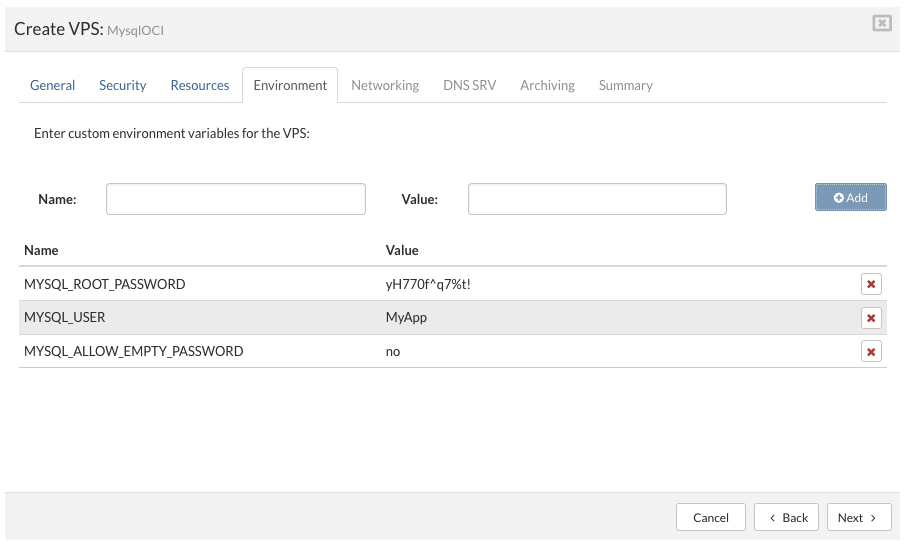Delete the MYSQL_ROOT_PASSWORD variable row
Viewport: 906px width, 546px height.
[x=871, y=284]
